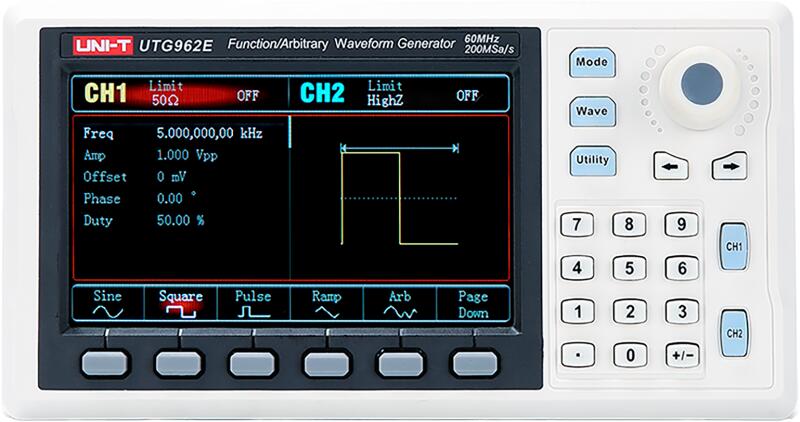Click the rotary adjustment knob

click(702, 81)
